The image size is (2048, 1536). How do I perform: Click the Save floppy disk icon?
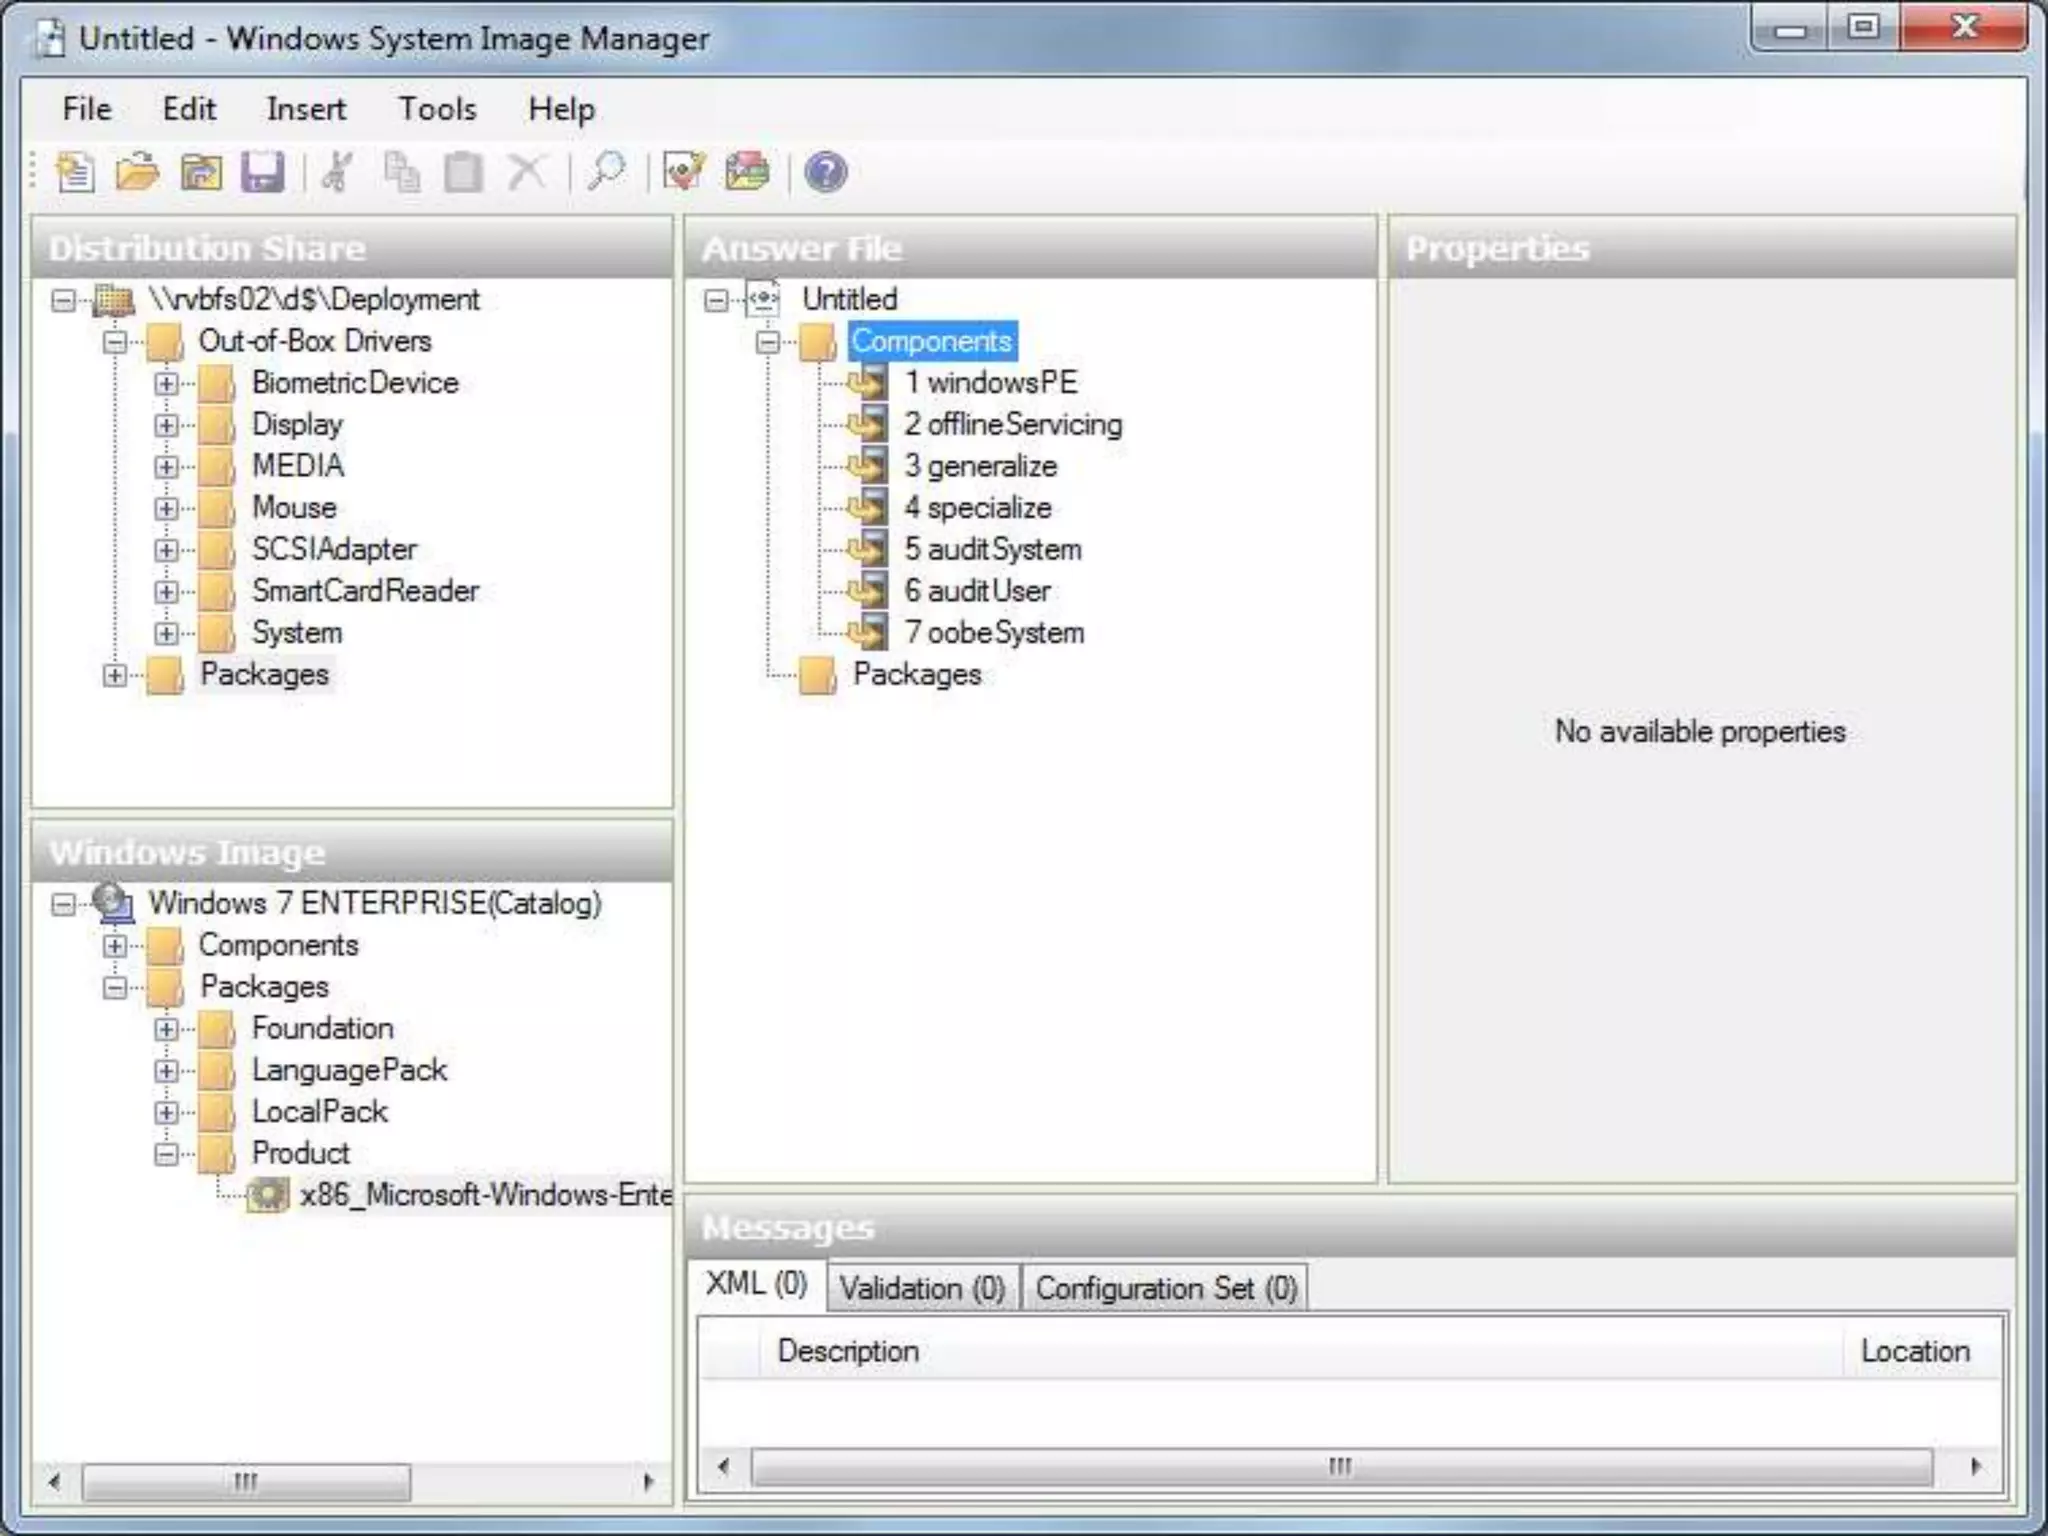click(x=262, y=172)
